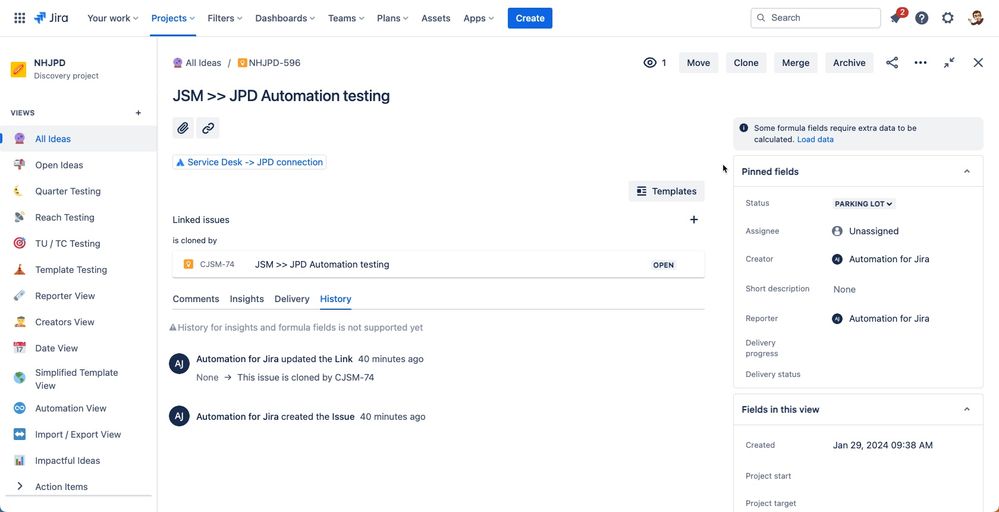Click the Archive button
999x512 pixels.
pyautogui.click(x=849, y=62)
